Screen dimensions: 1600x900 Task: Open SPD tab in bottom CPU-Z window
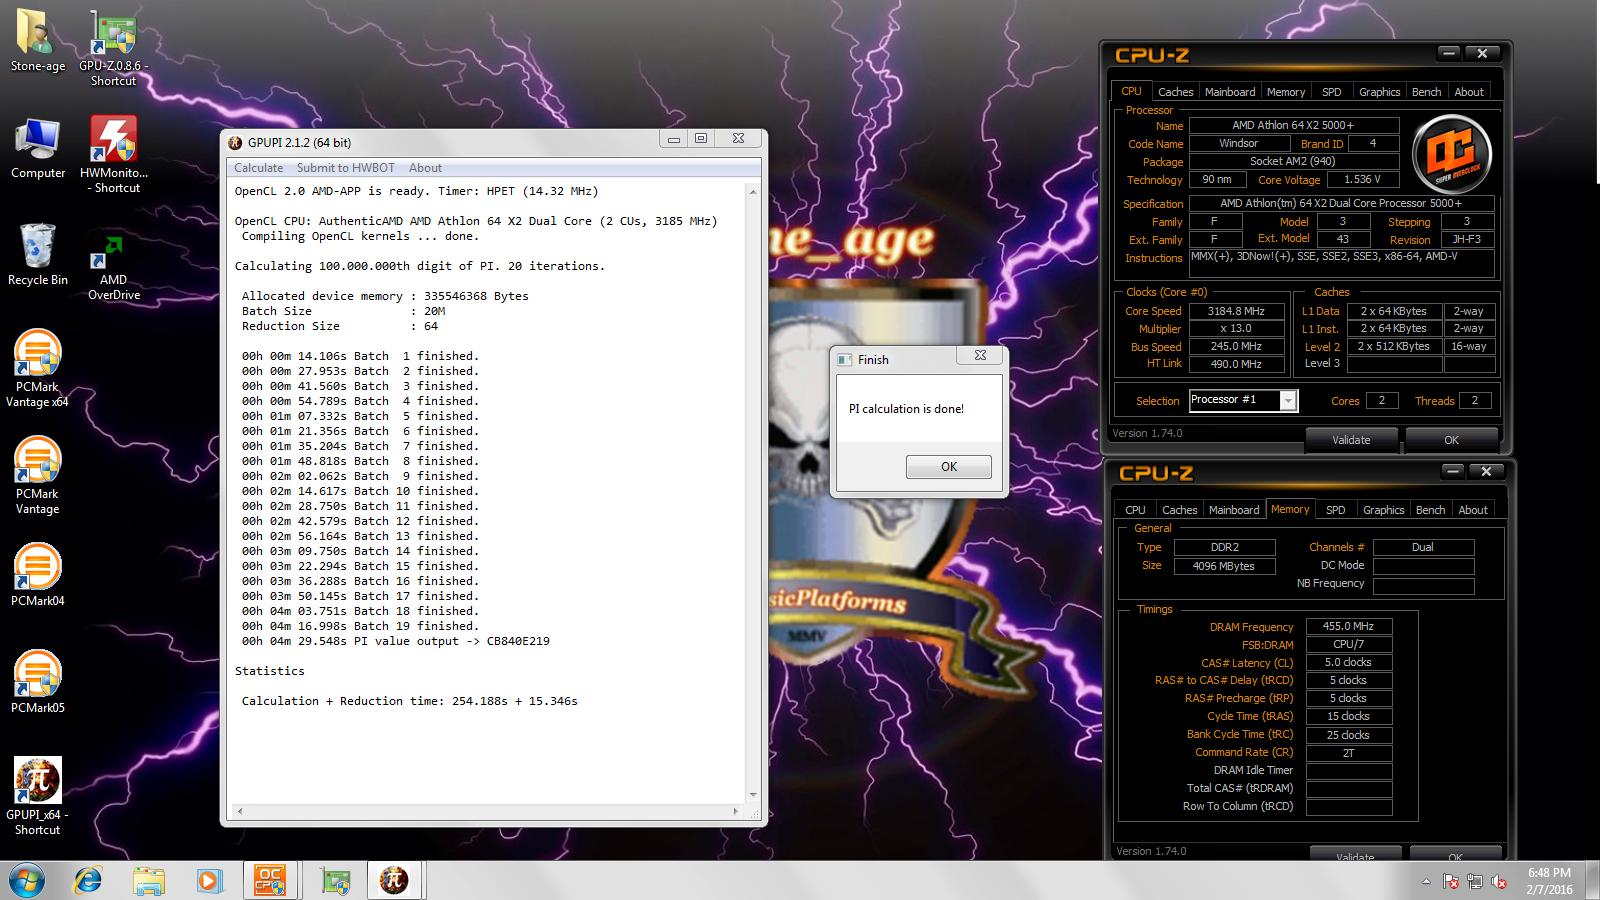point(1335,510)
